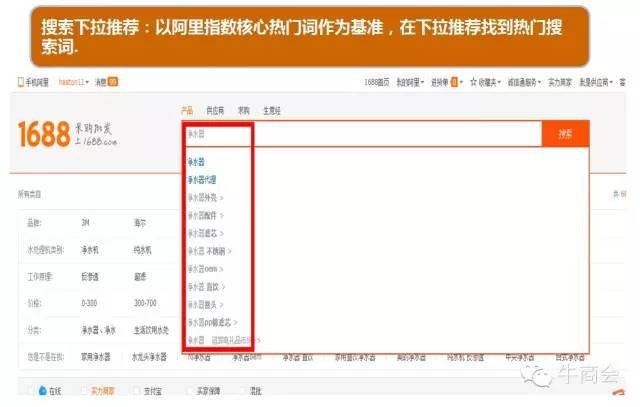Pick the 净水器 不锈钢 suggestion

click(207, 251)
